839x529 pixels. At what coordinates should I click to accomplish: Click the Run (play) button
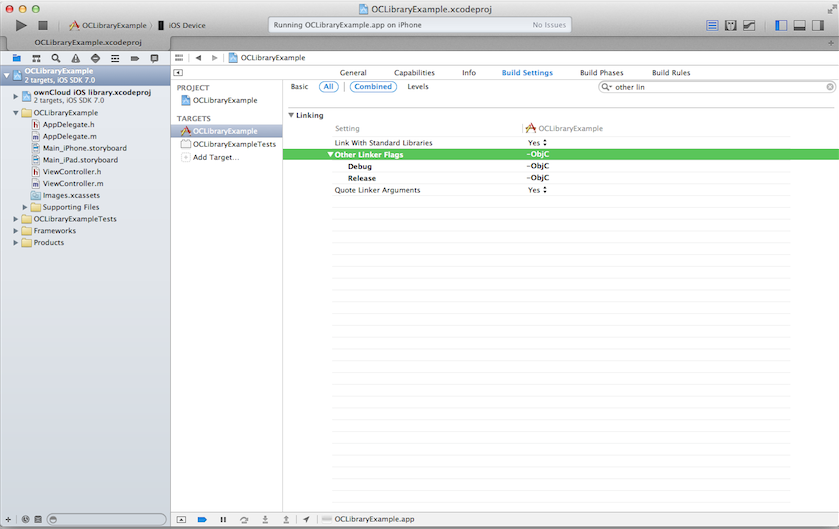pos(21,25)
